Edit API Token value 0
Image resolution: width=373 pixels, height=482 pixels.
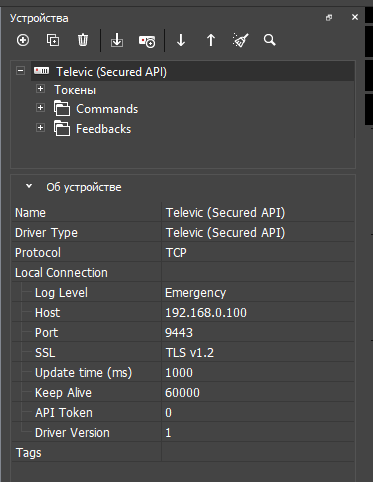[258, 413]
